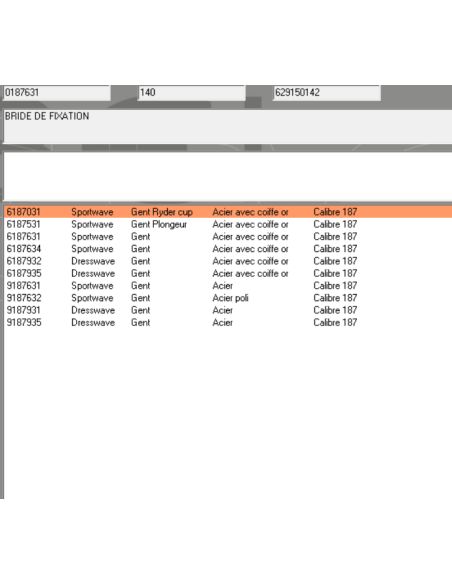Select the 6187631 Sportwave row
The width and height of the screenshot is (452, 584).
228,237
